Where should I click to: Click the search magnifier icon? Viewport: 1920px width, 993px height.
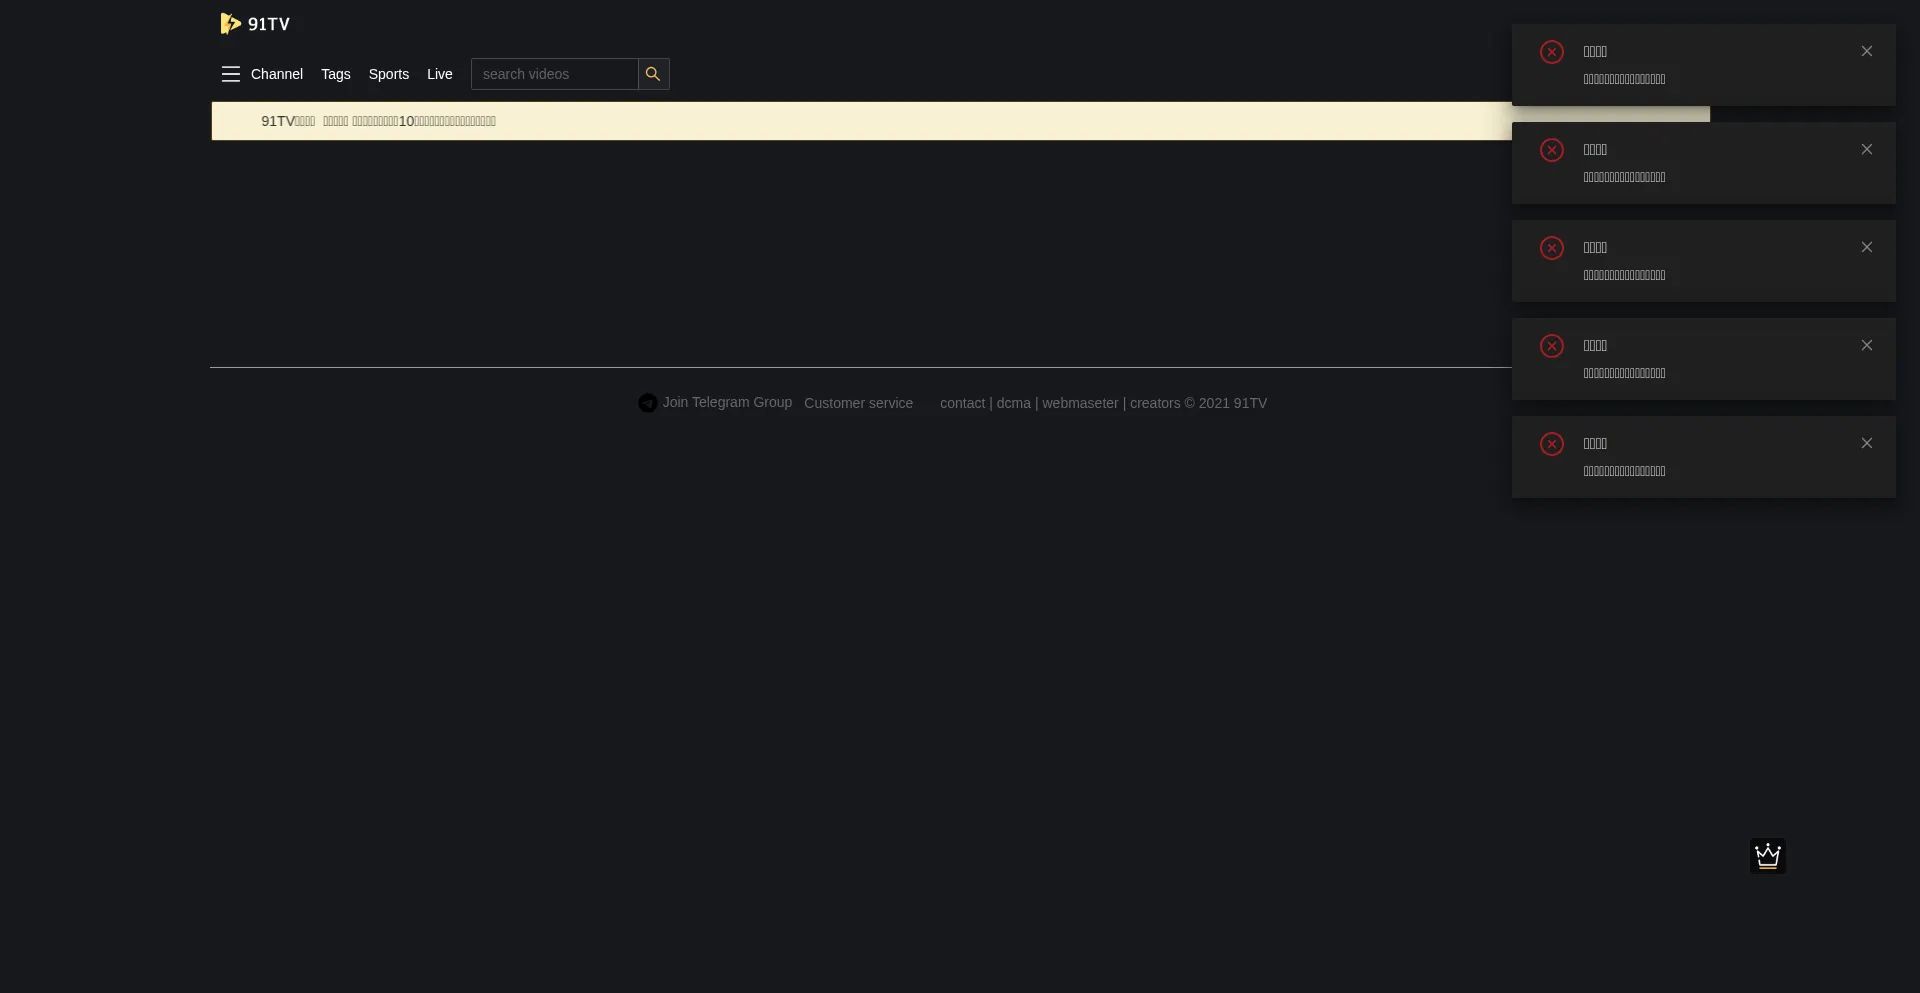(x=653, y=74)
